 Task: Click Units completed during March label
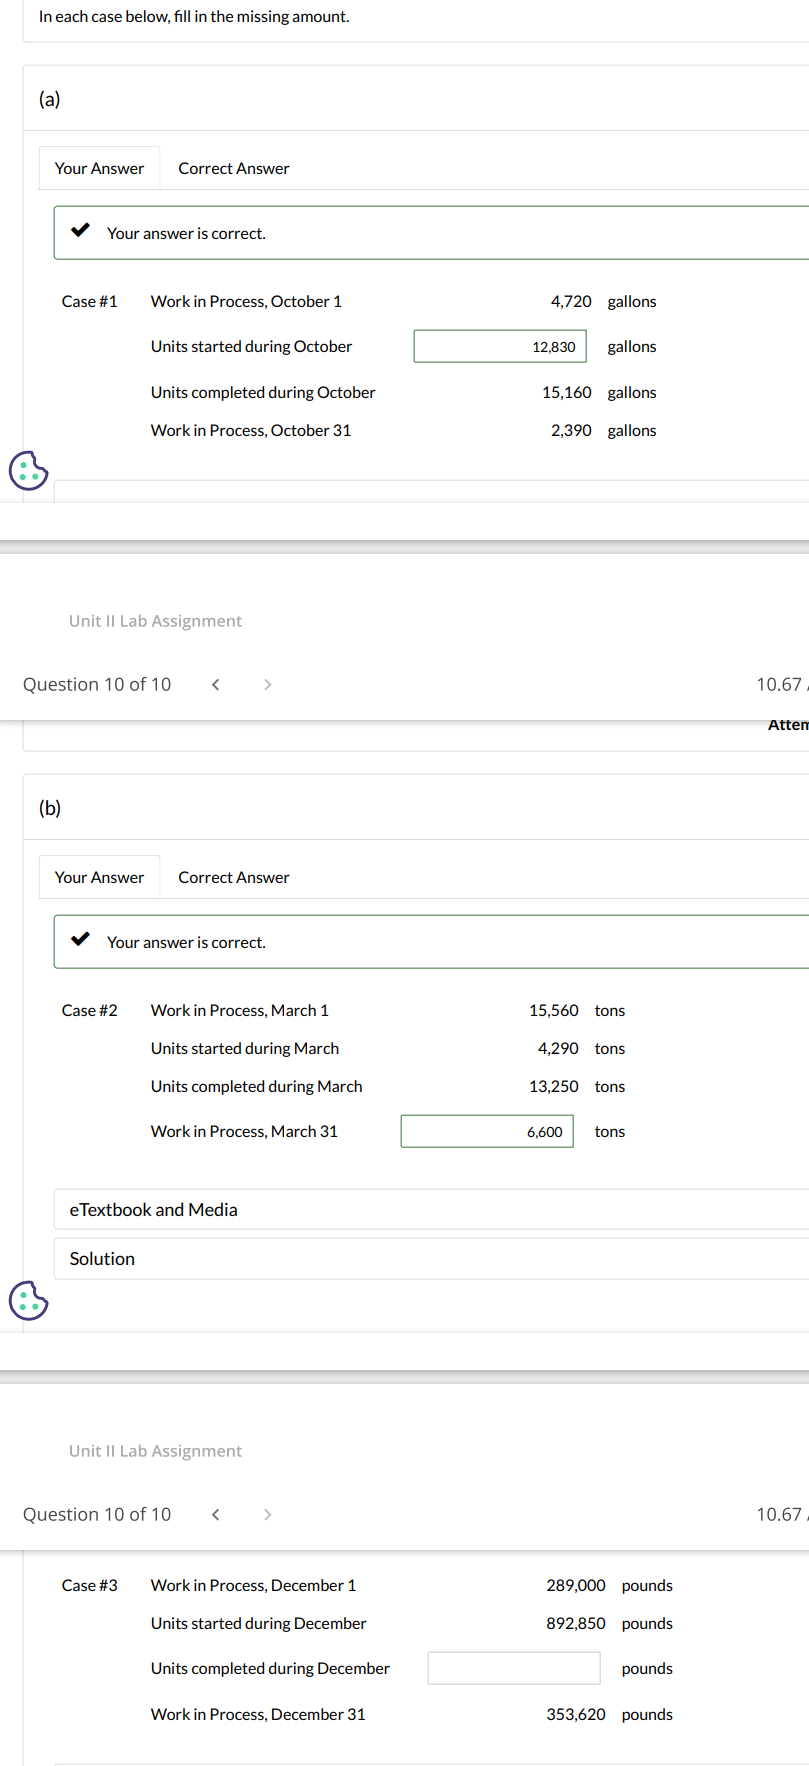tap(257, 1087)
